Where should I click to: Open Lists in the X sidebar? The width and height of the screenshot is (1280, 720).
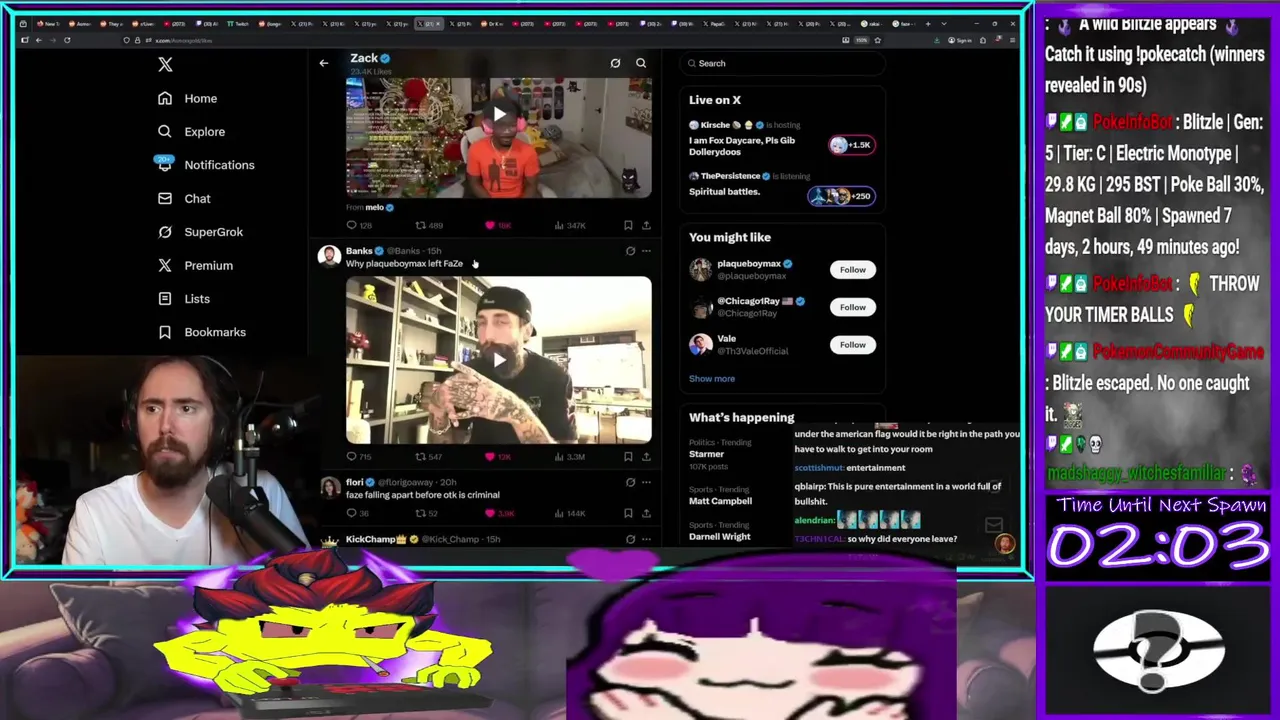[184, 298]
